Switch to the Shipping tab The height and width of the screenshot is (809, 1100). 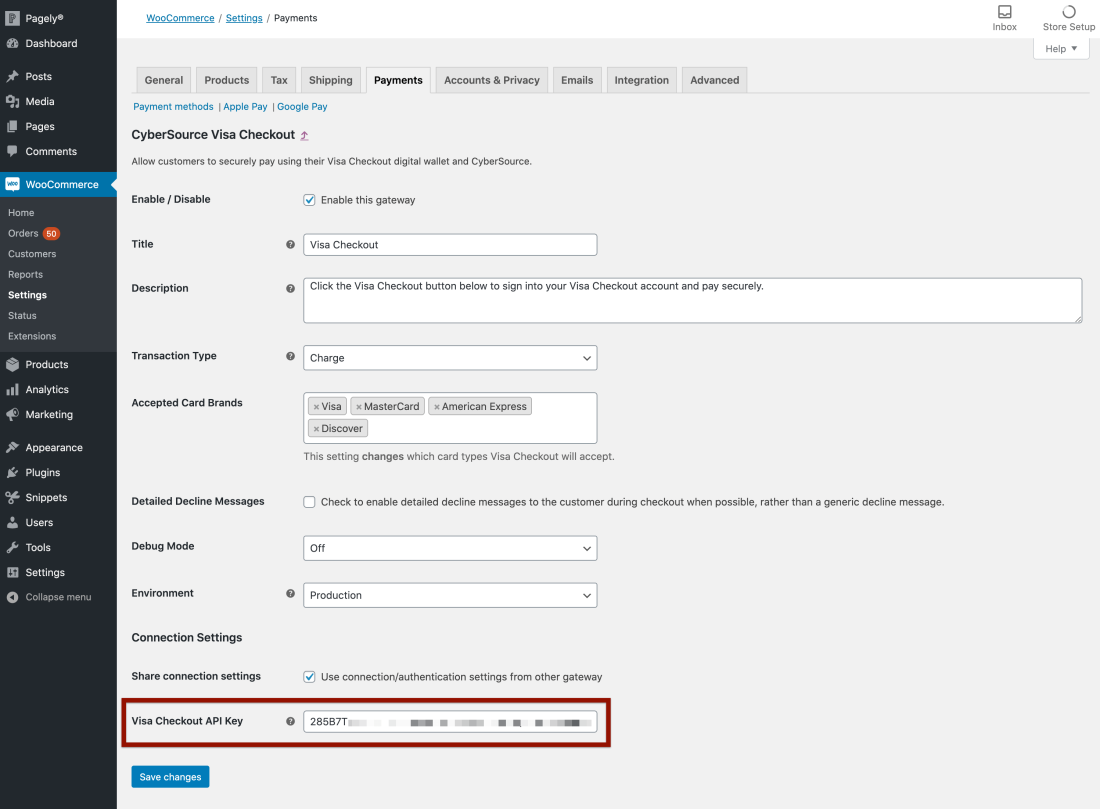click(330, 79)
